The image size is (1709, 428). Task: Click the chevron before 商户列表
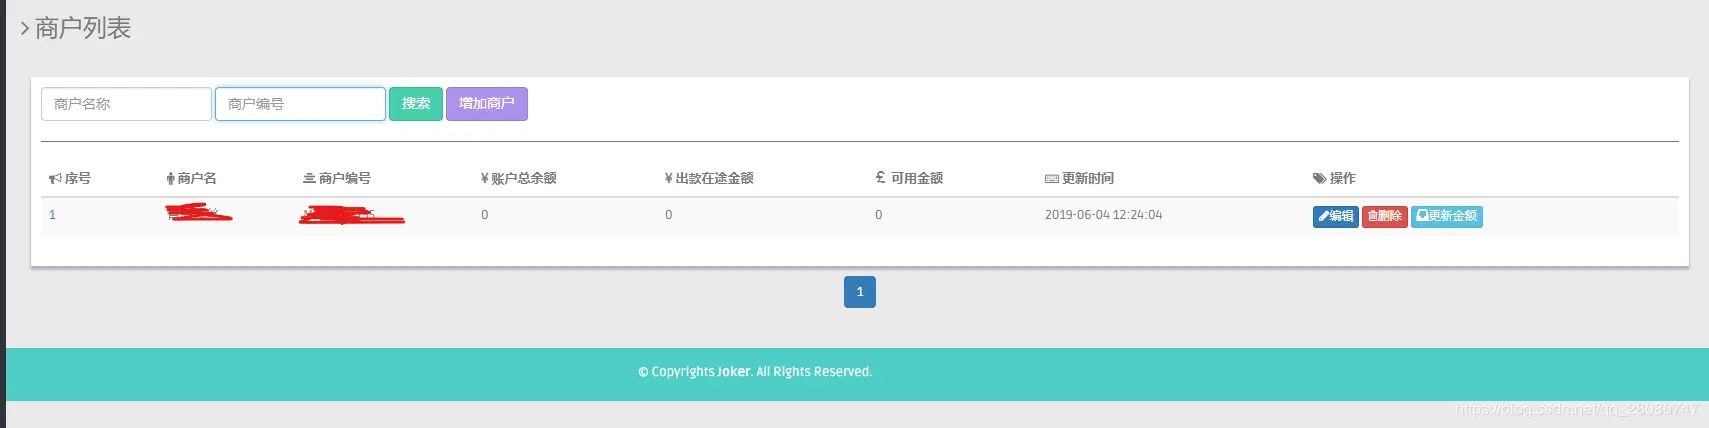click(25, 29)
